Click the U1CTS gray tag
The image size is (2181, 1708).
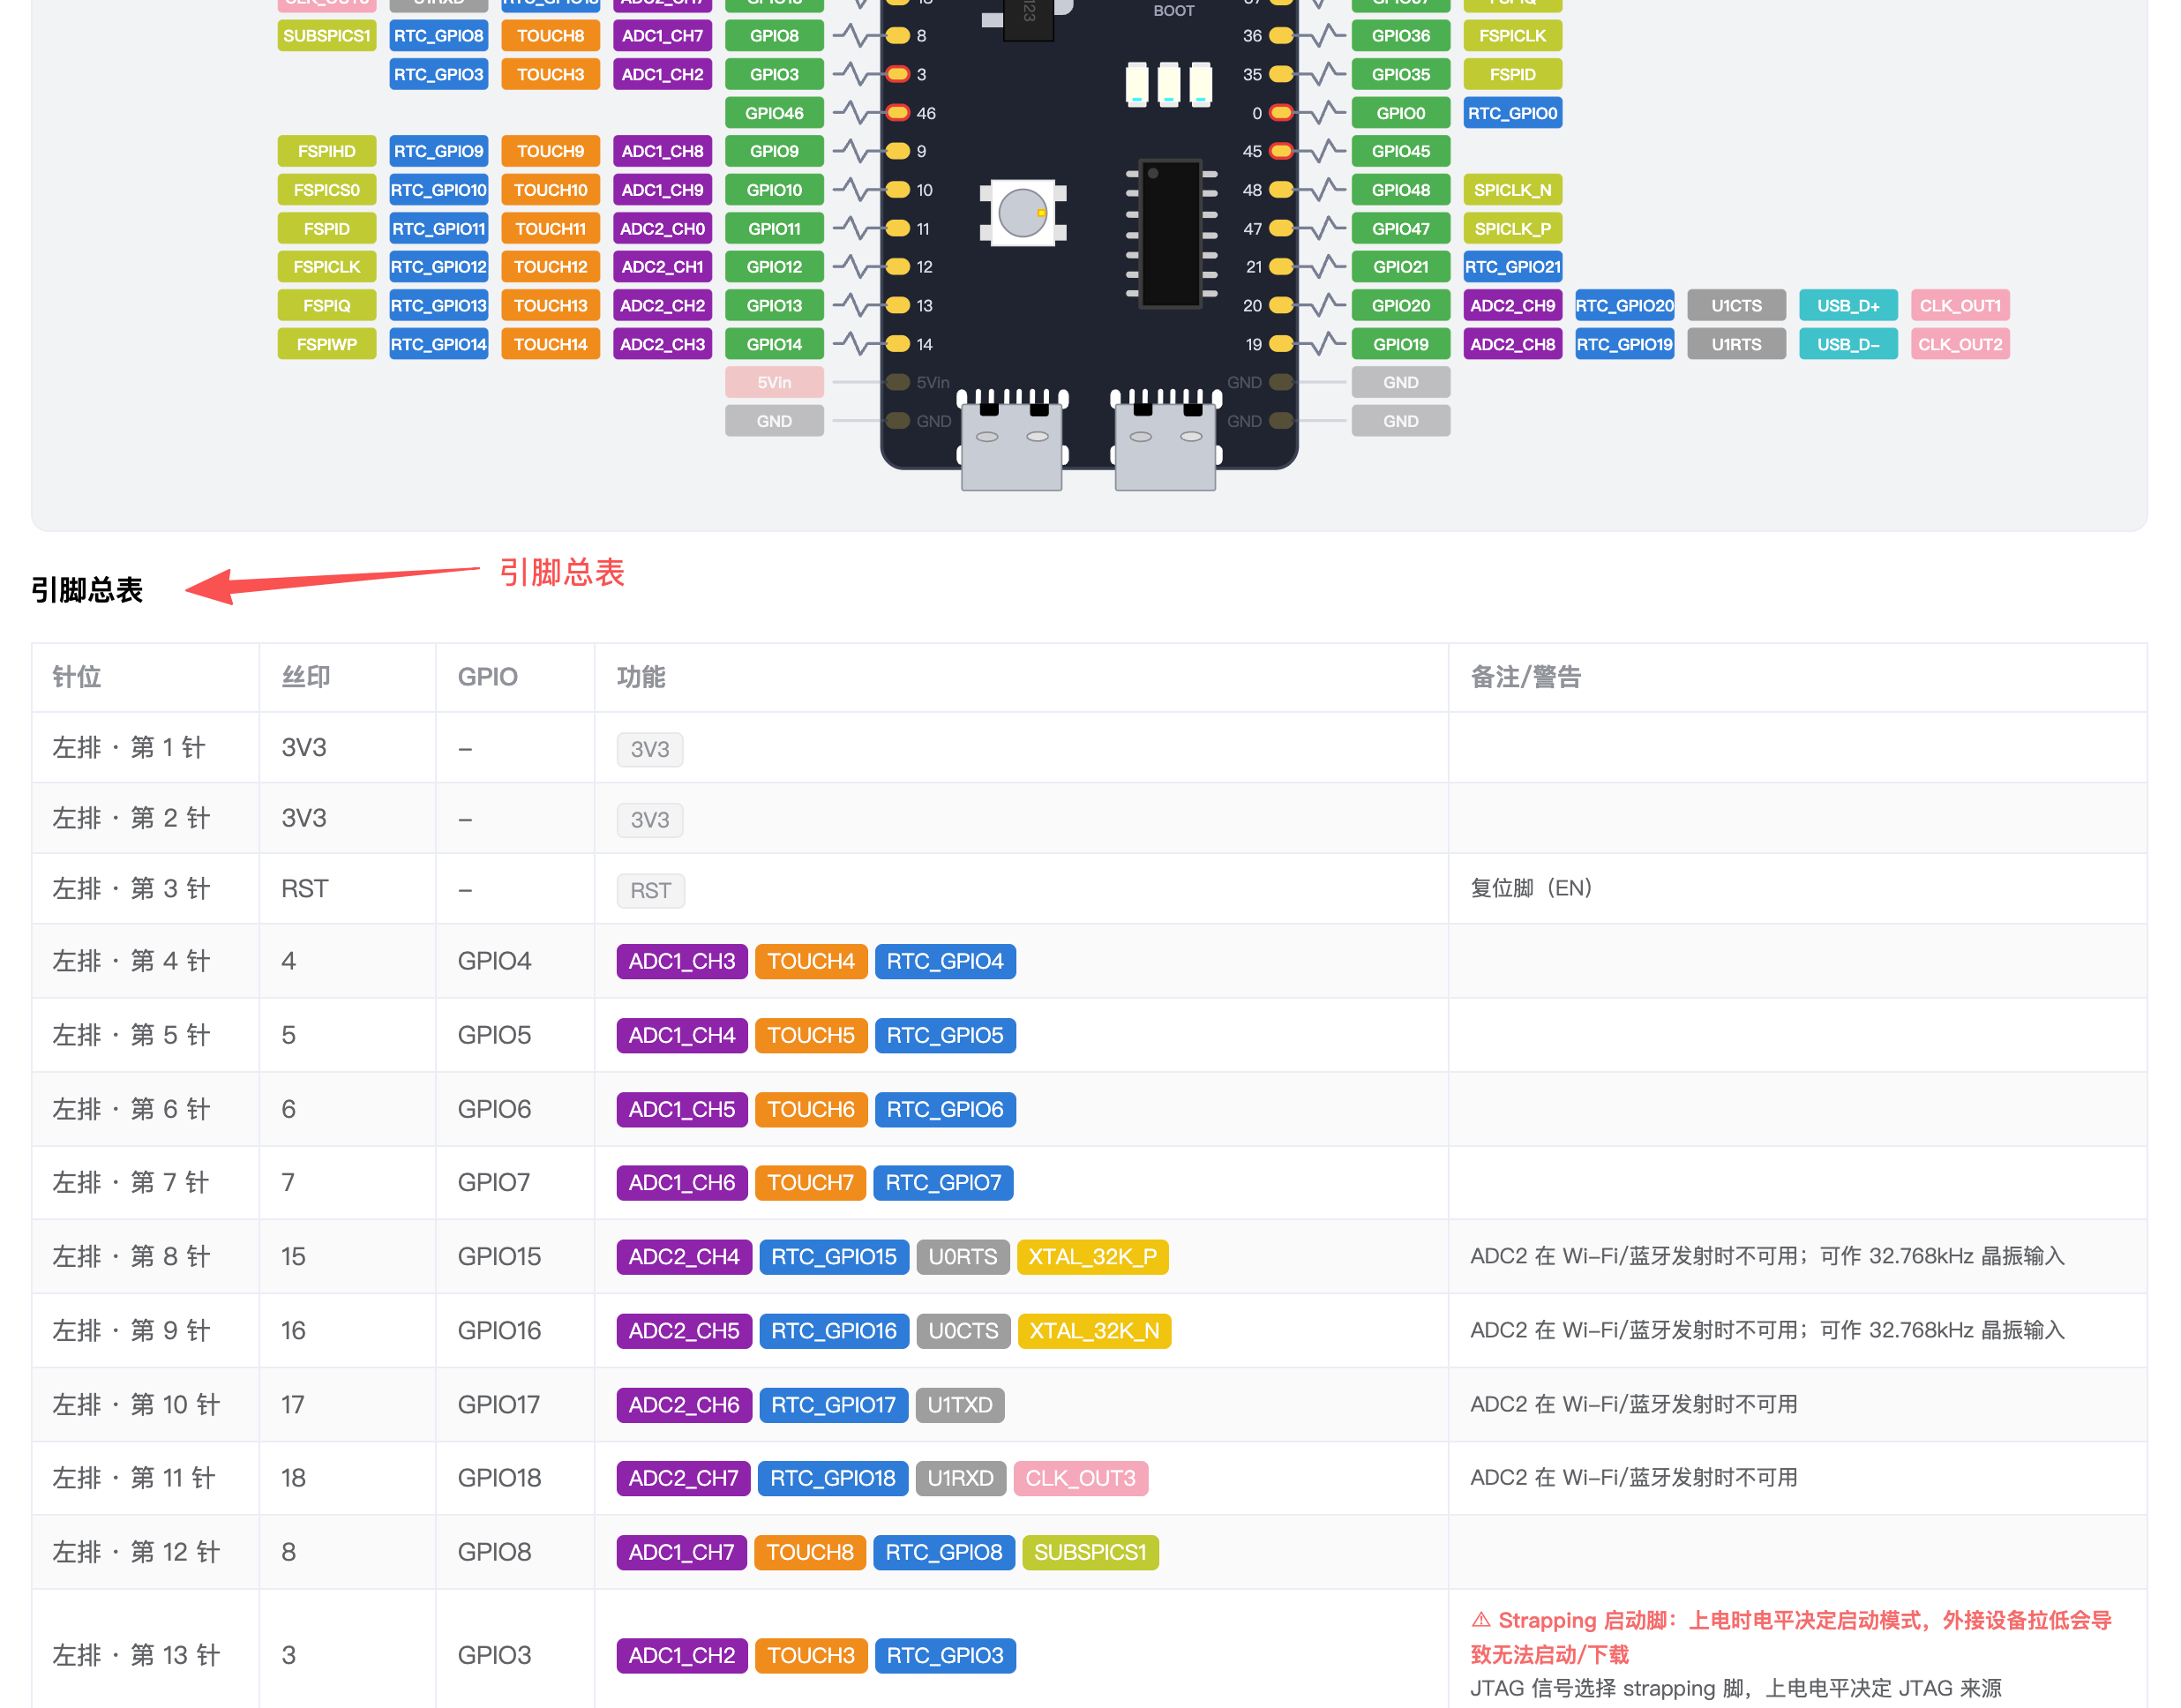(x=1736, y=306)
